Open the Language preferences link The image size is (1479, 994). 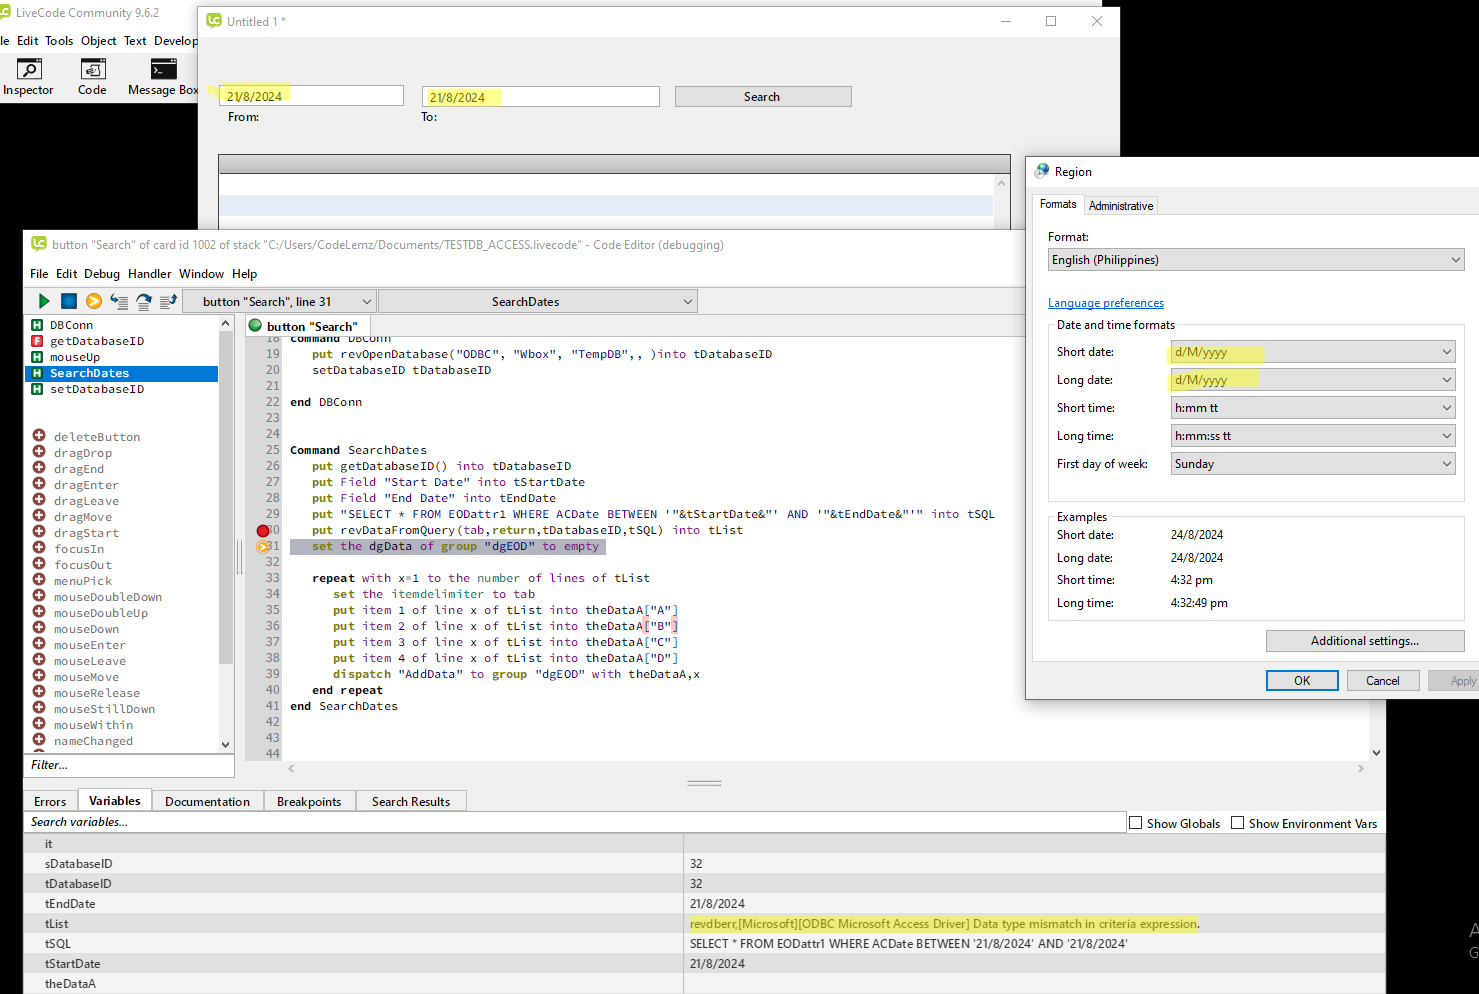(1105, 303)
